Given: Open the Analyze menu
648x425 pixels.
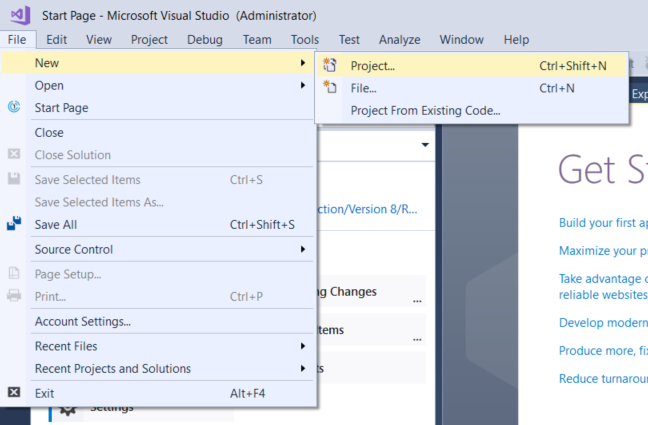Looking at the screenshot, I should pyautogui.click(x=399, y=40).
